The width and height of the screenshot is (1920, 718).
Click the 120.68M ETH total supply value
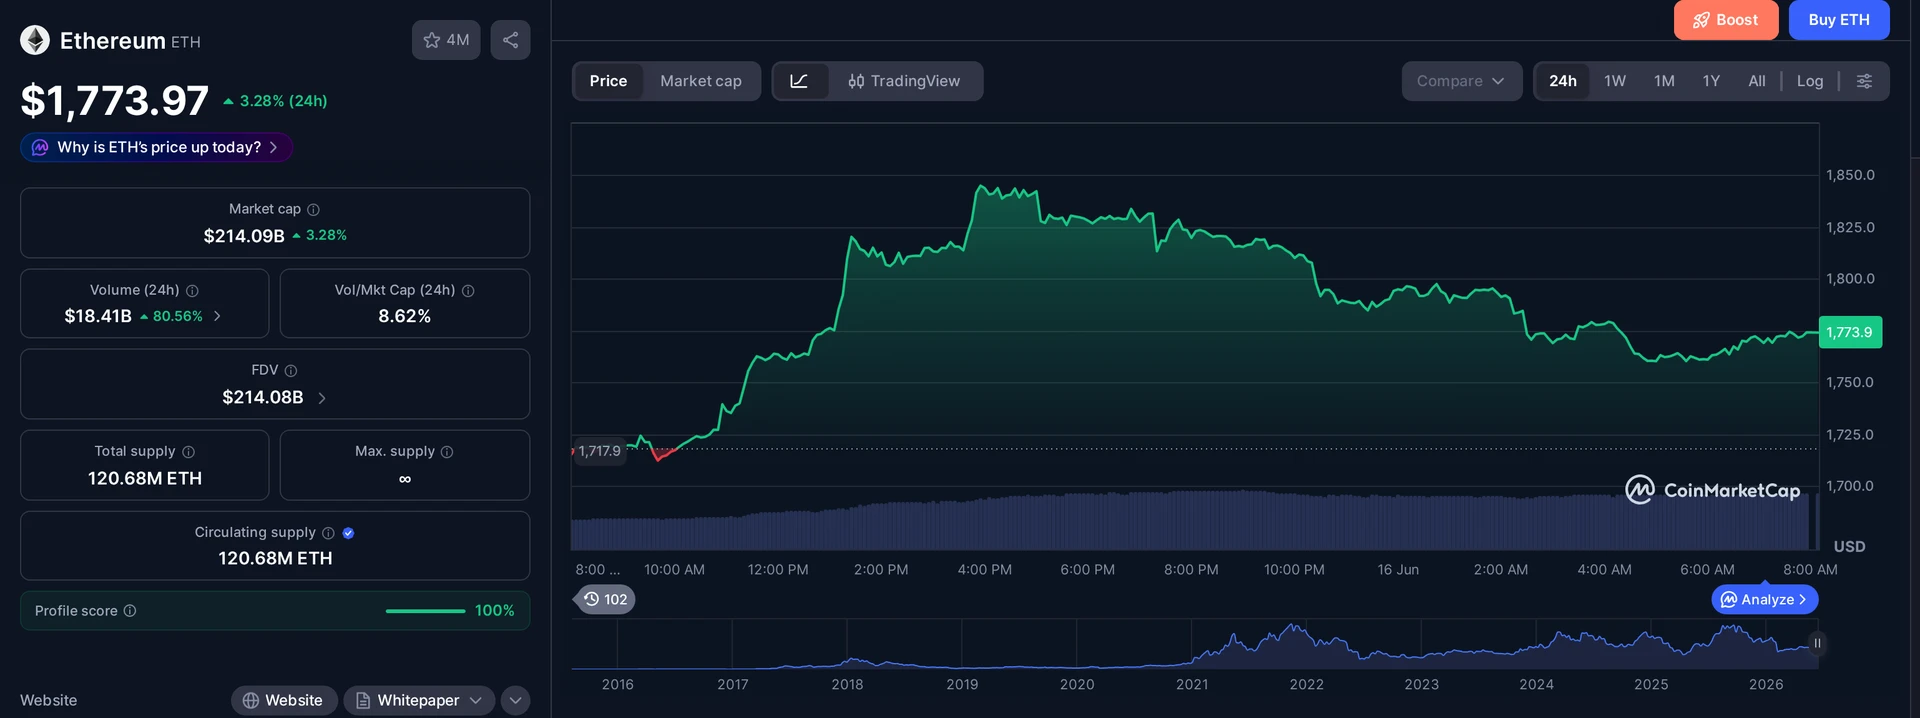coord(145,479)
